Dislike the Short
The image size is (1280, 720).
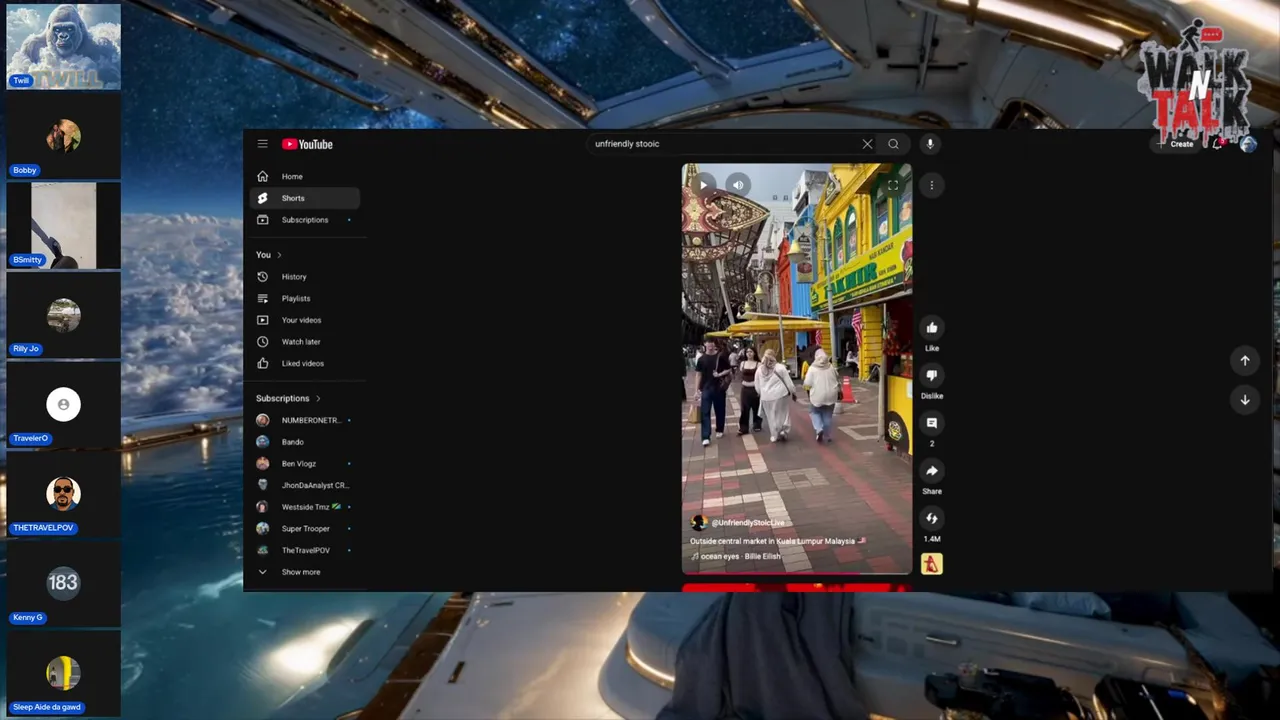coord(932,375)
